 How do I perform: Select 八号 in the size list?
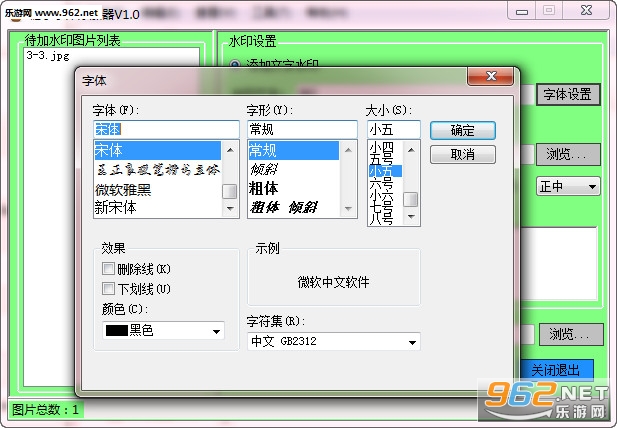coord(385,219)
